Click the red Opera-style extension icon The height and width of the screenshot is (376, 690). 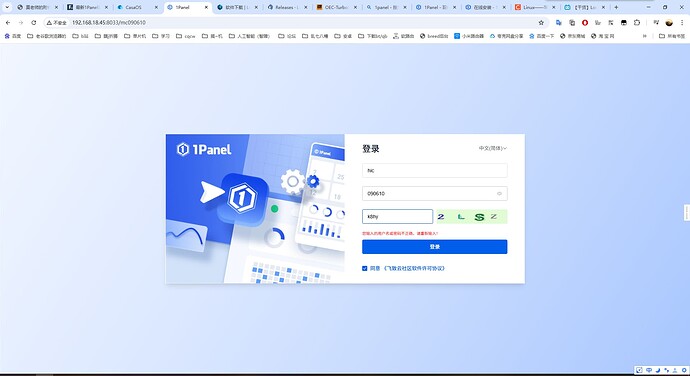(x=585, y=22)
